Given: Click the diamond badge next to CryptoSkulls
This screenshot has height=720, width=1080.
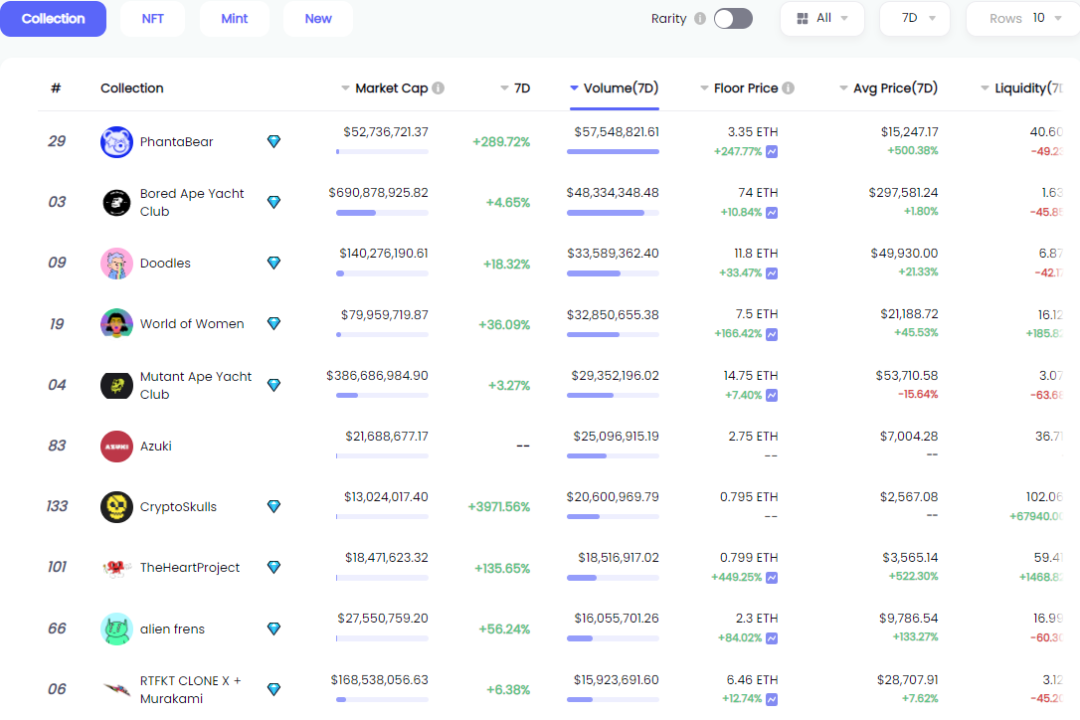Looking at the screenshot, I should tap(274, 506).
